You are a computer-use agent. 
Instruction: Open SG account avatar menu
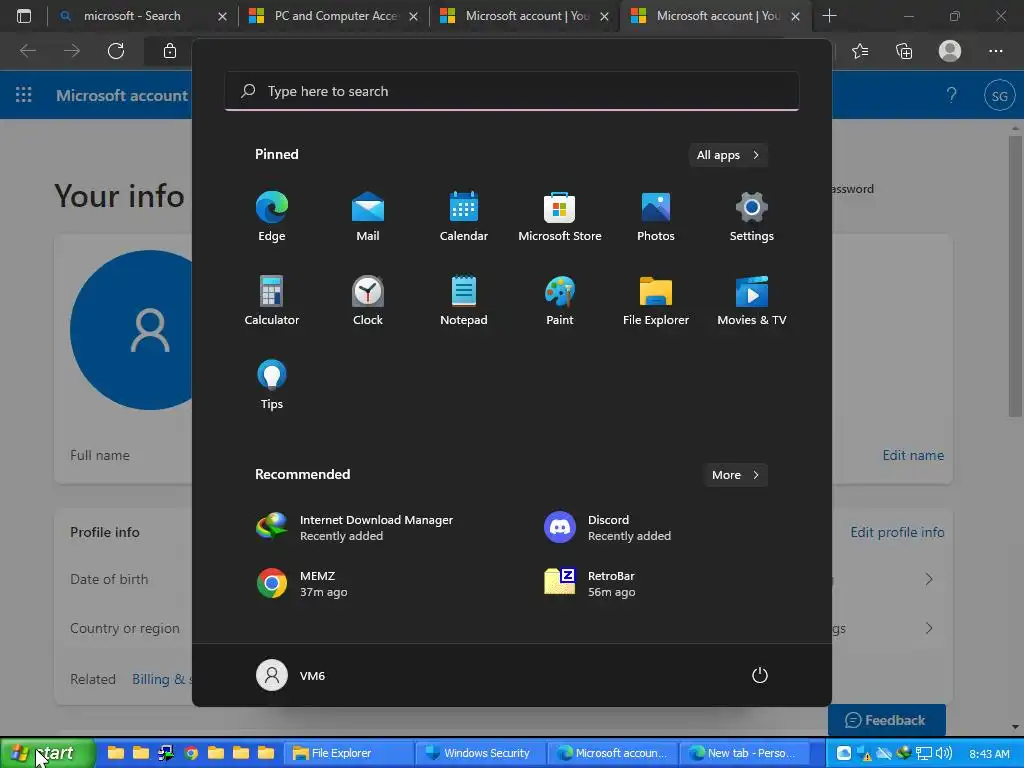(999, 96)
